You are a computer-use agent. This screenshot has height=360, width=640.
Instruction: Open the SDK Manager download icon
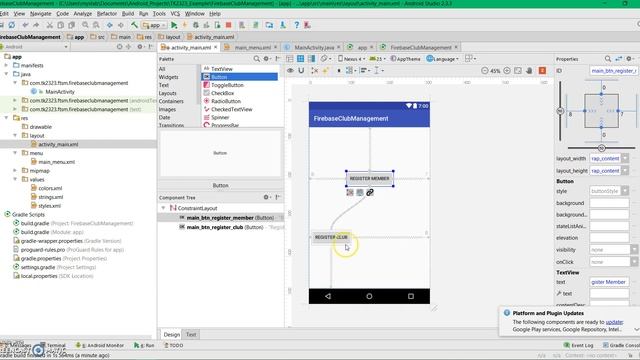click(282, 25)
